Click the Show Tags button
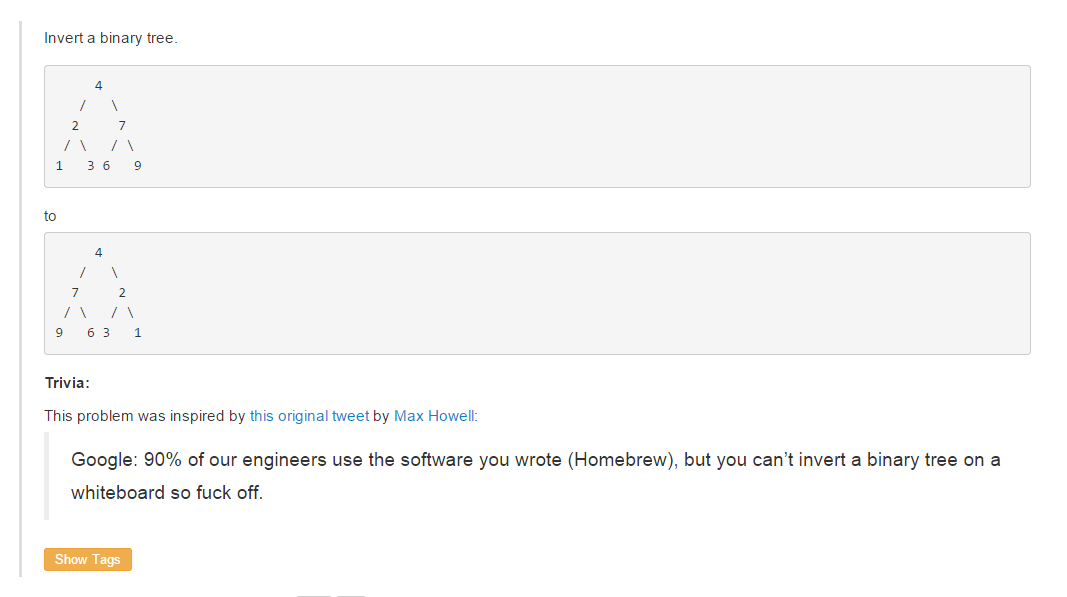 88,560
